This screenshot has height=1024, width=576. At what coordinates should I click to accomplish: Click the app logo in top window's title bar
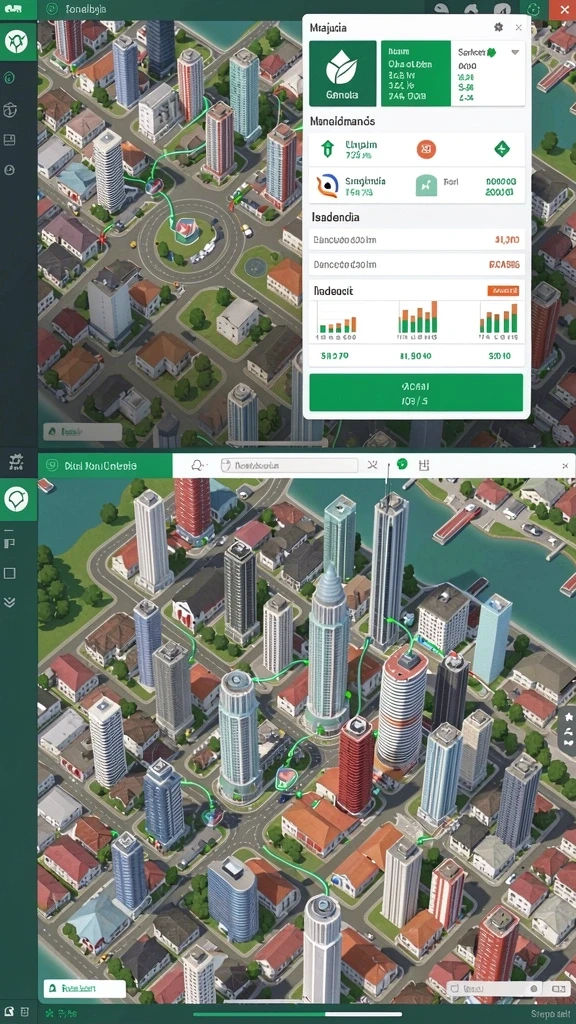click(14, 9)
